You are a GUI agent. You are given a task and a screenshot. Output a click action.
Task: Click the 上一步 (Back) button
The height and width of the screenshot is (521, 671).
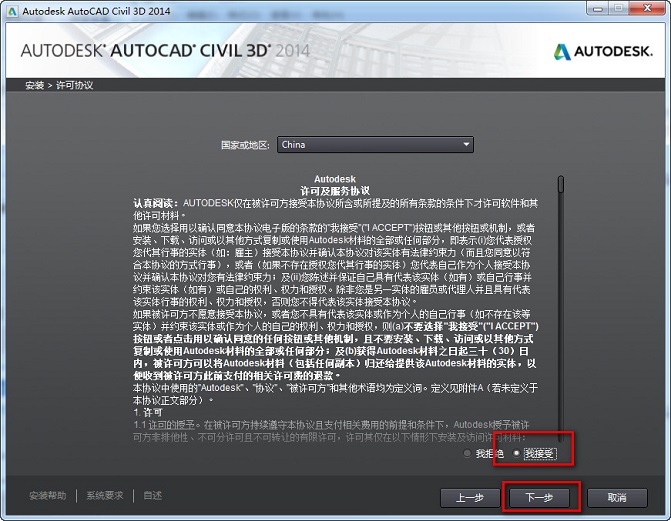coord(470,497)
